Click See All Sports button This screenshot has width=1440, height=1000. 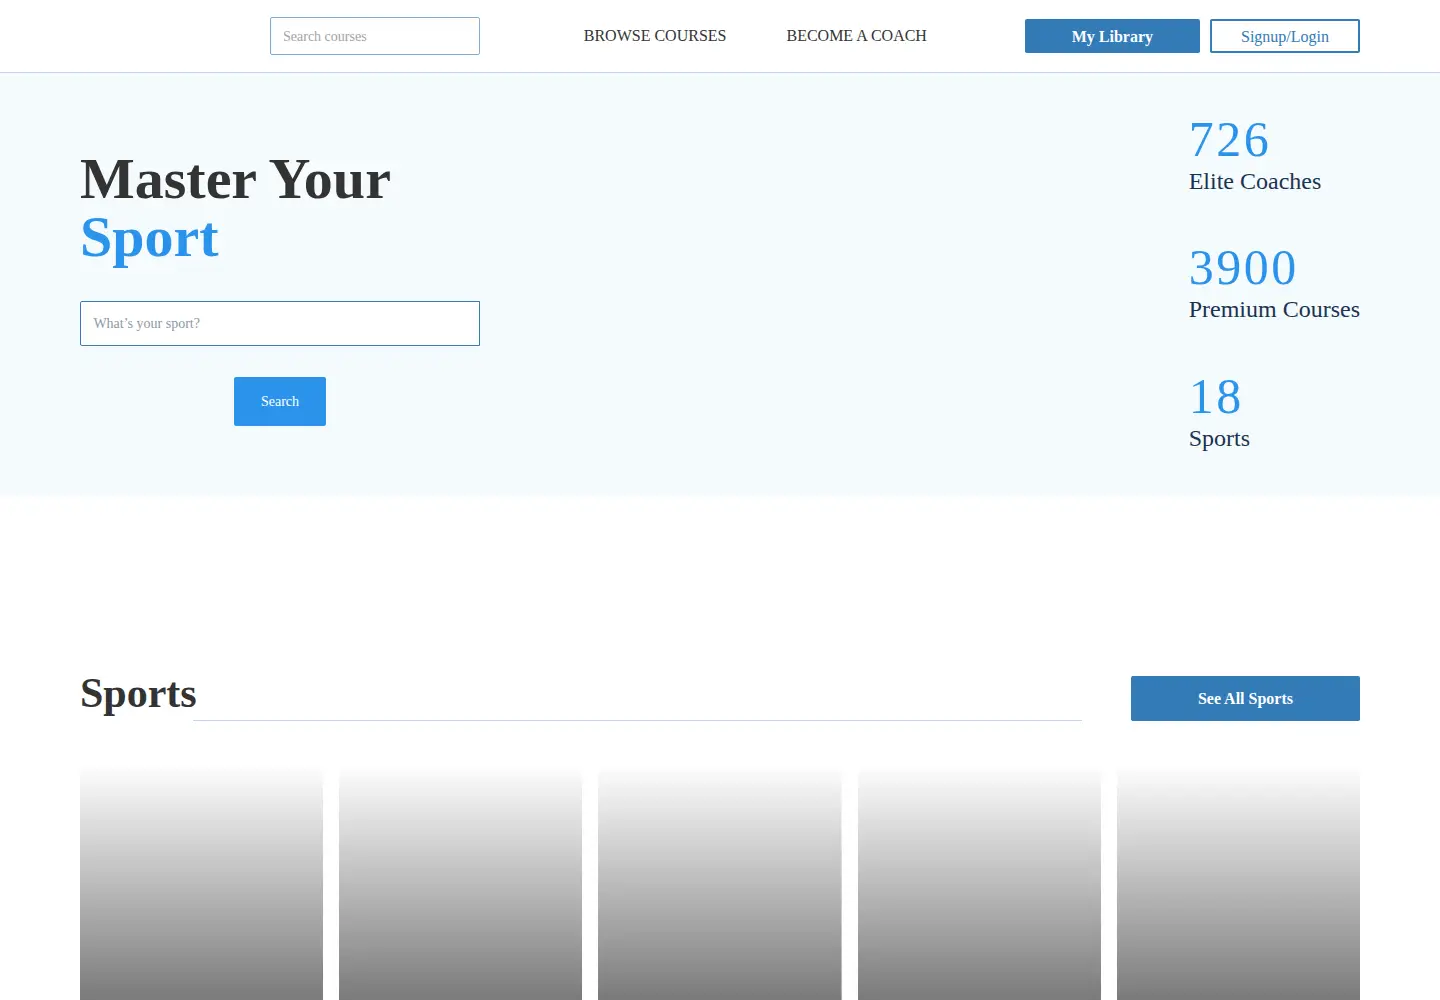point(1245,698)
